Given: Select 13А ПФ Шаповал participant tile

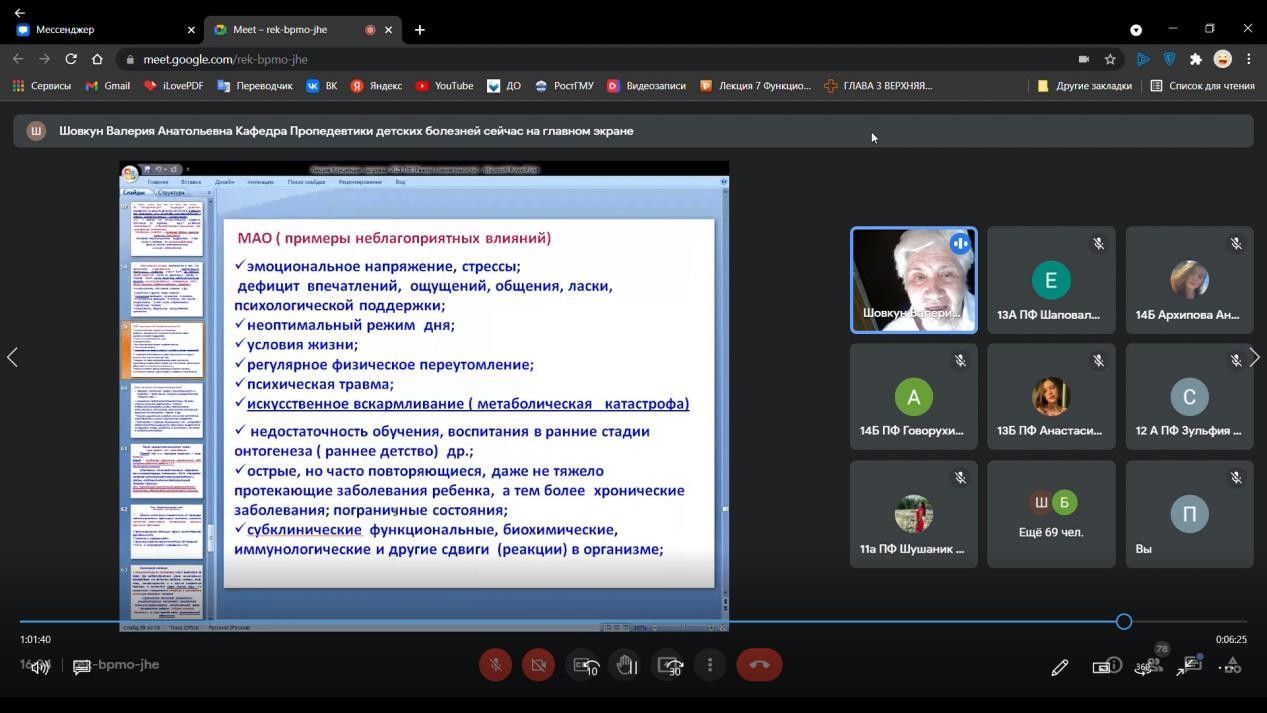Looking at the screenshot, I should pyautogui.click(x=1051, y=280).
